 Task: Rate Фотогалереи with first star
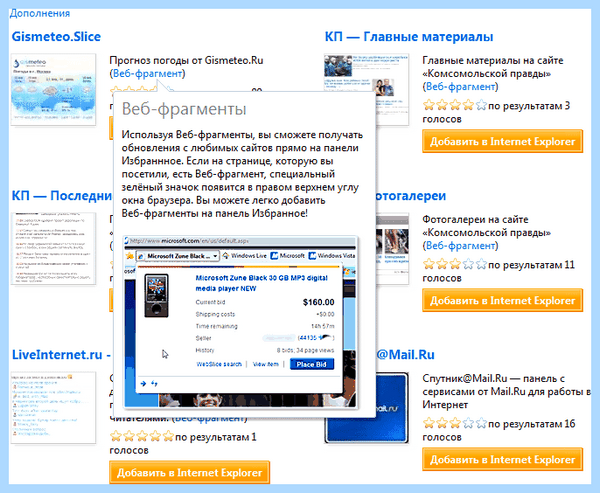click(x=429, y=264)
